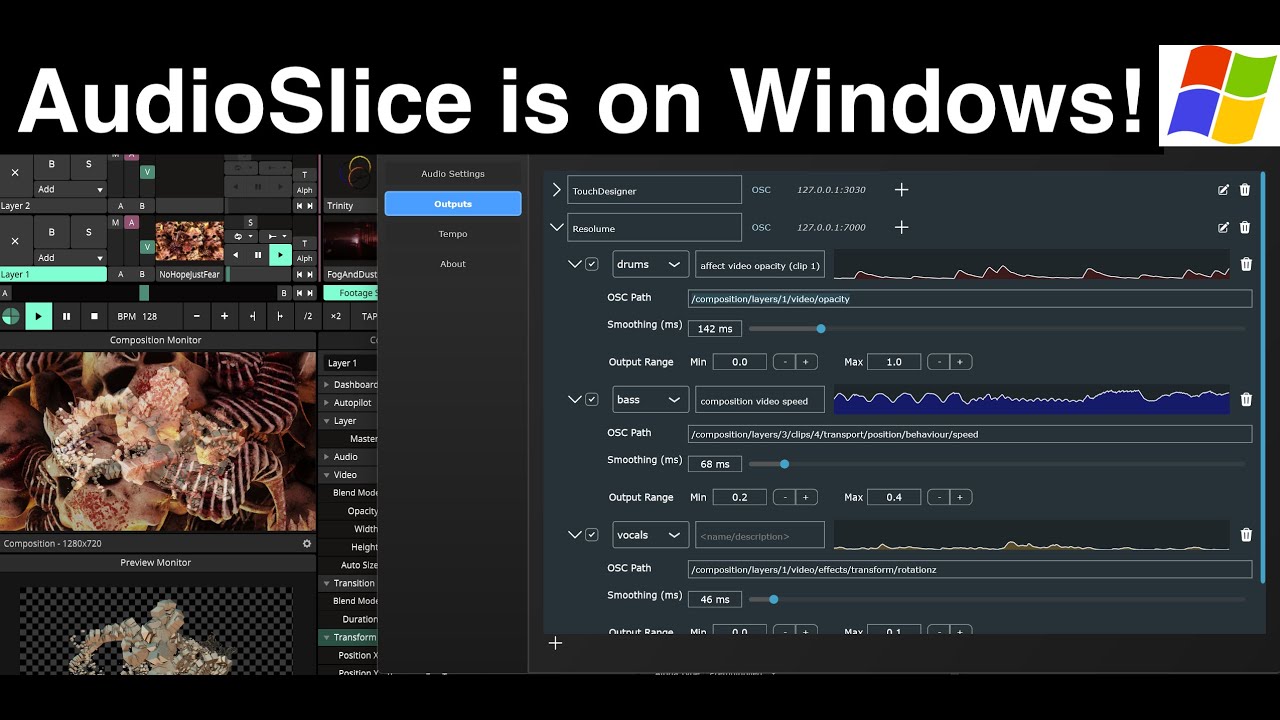Select the NoHopeJustFear clip thumbnail
Image resolution: width=1280 pixels, height=720 pixels.
(190, 242)
